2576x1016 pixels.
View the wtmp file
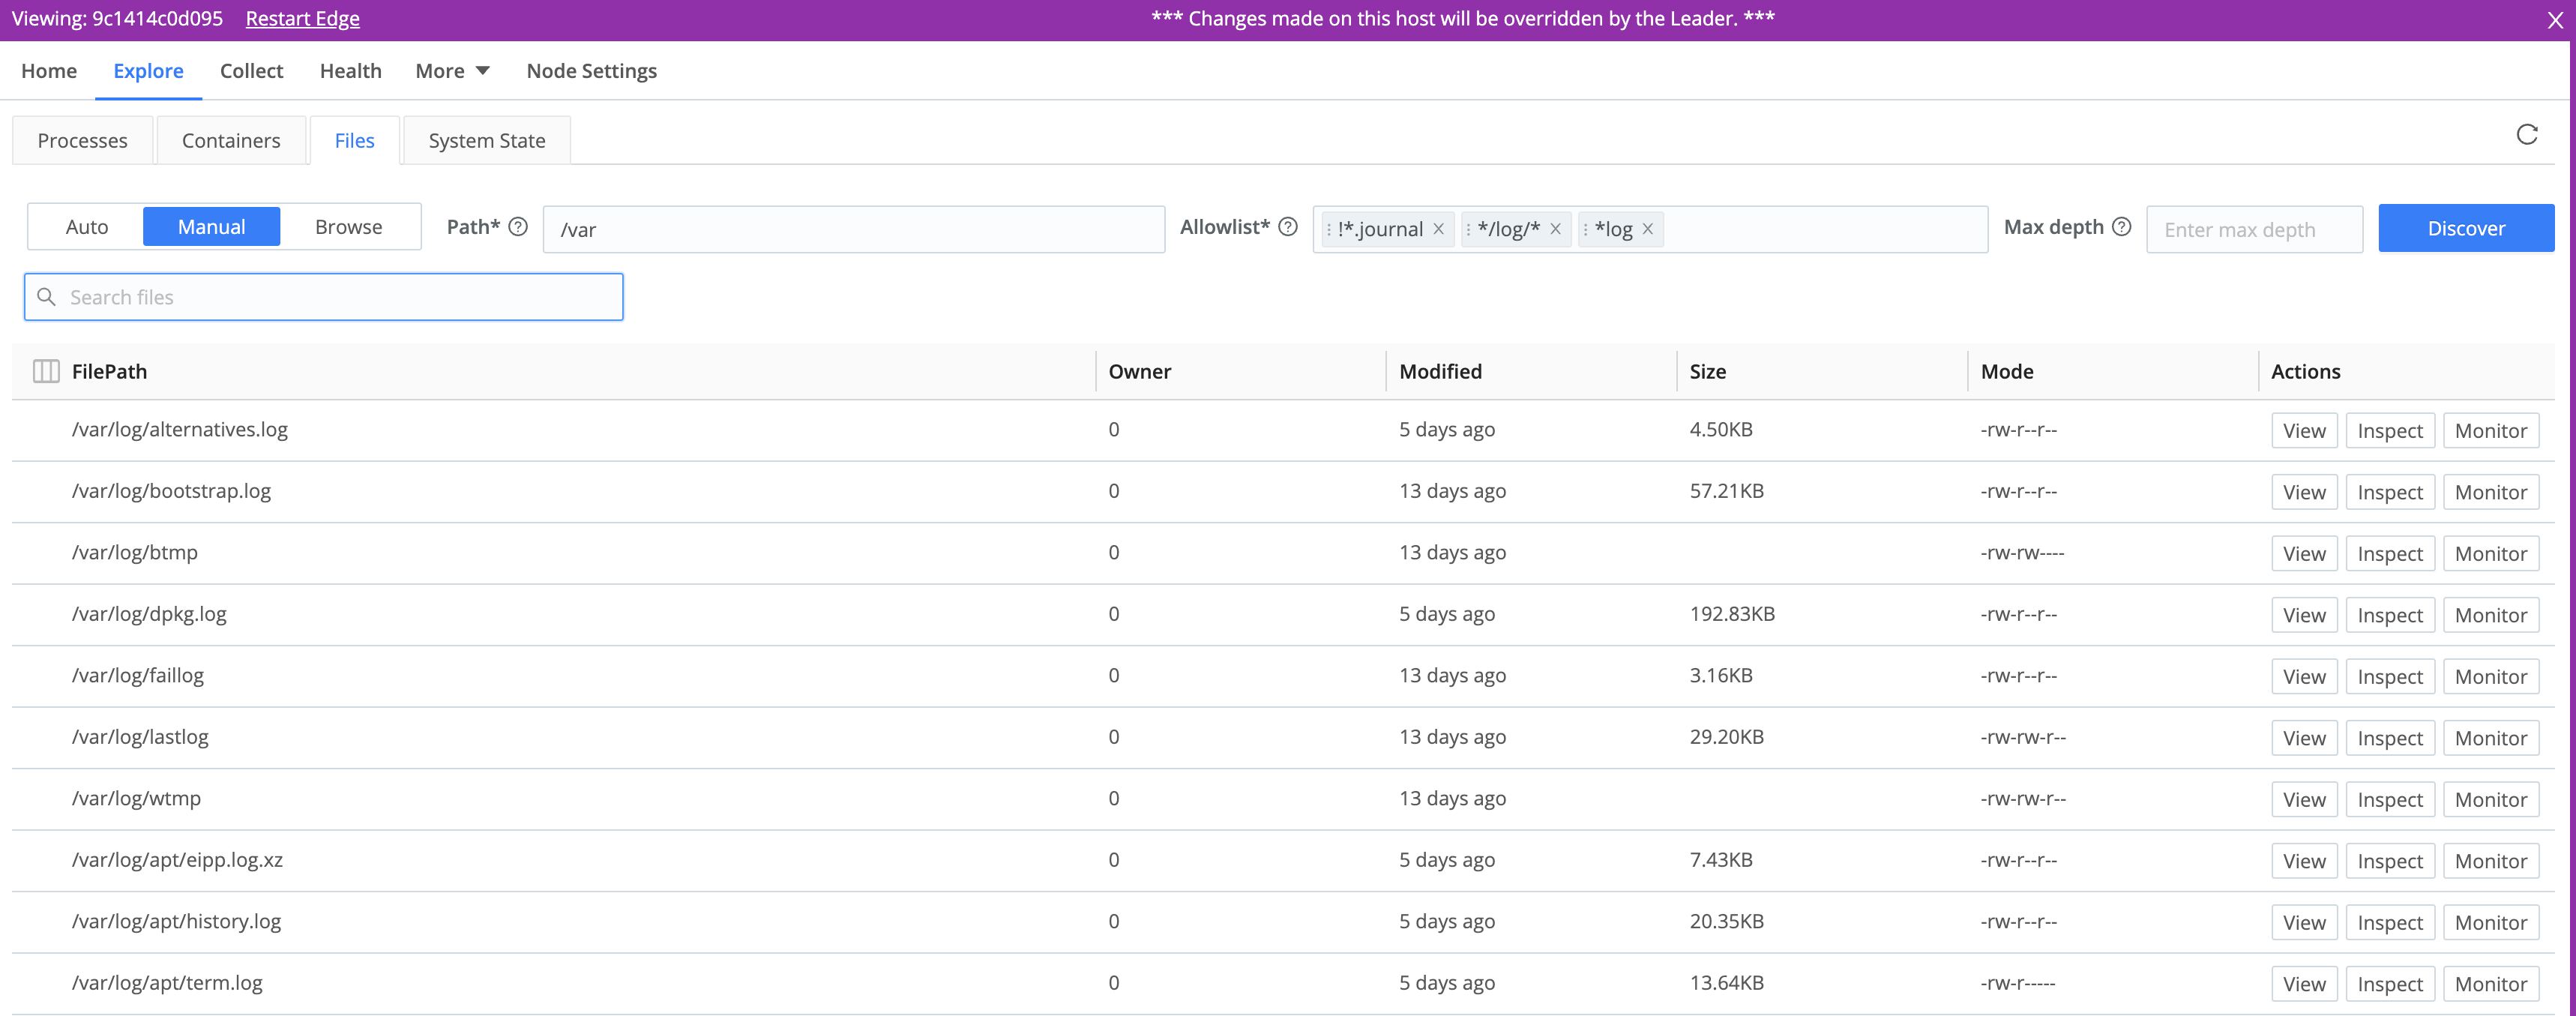click(2304, 800)
